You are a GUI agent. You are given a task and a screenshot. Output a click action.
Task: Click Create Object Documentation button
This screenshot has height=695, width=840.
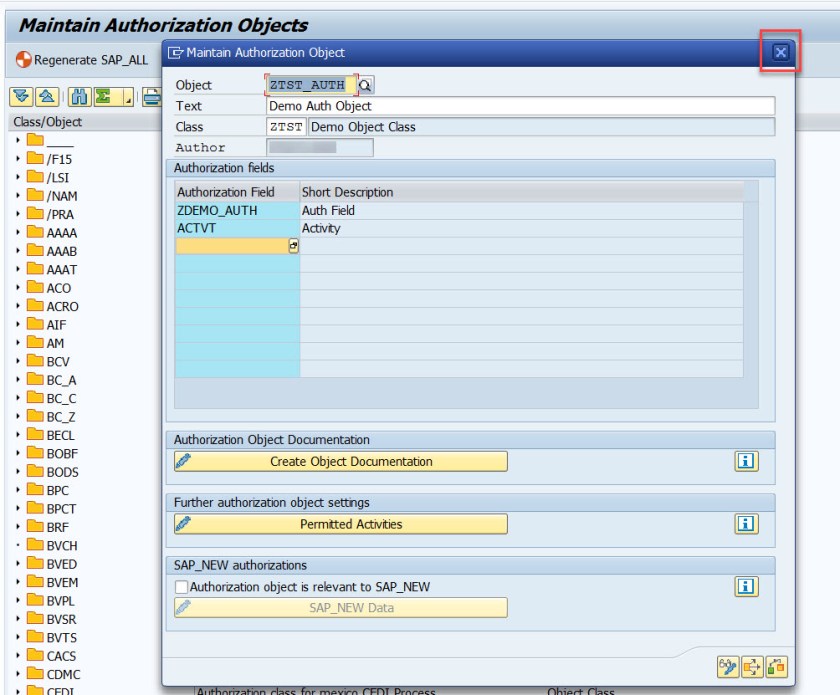[341, 461]
